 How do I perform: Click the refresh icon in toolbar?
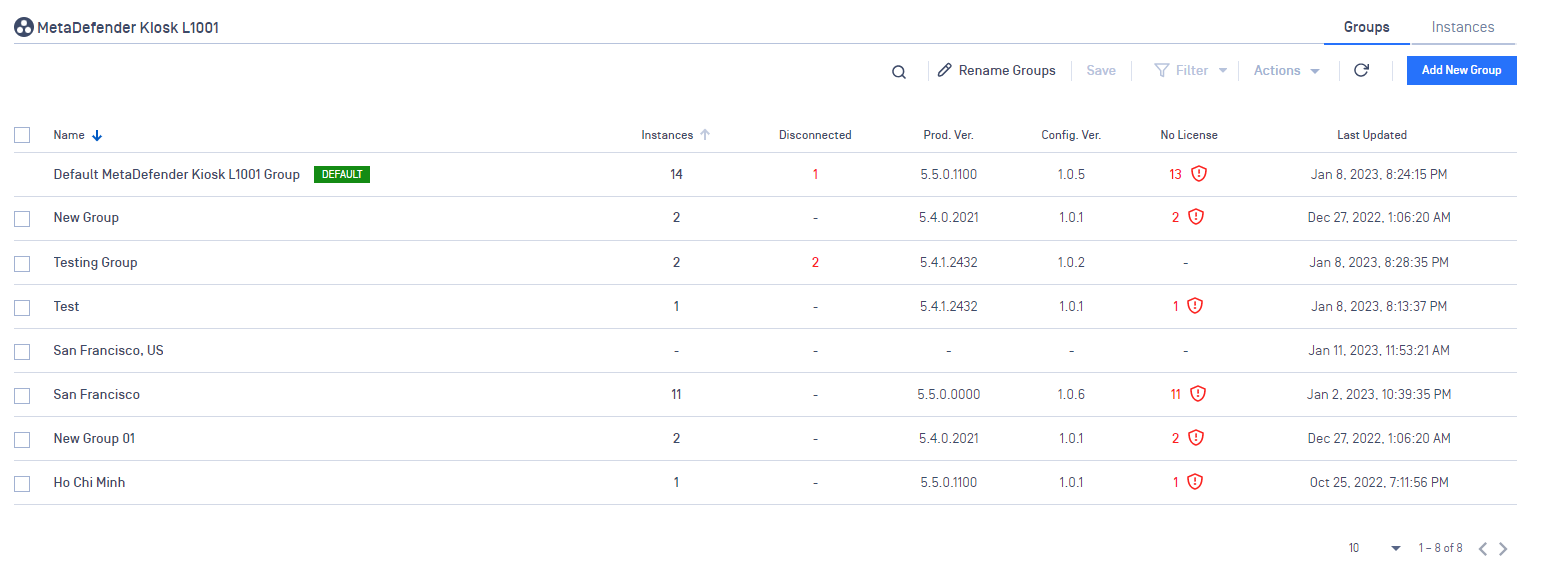pos(1361,70)
